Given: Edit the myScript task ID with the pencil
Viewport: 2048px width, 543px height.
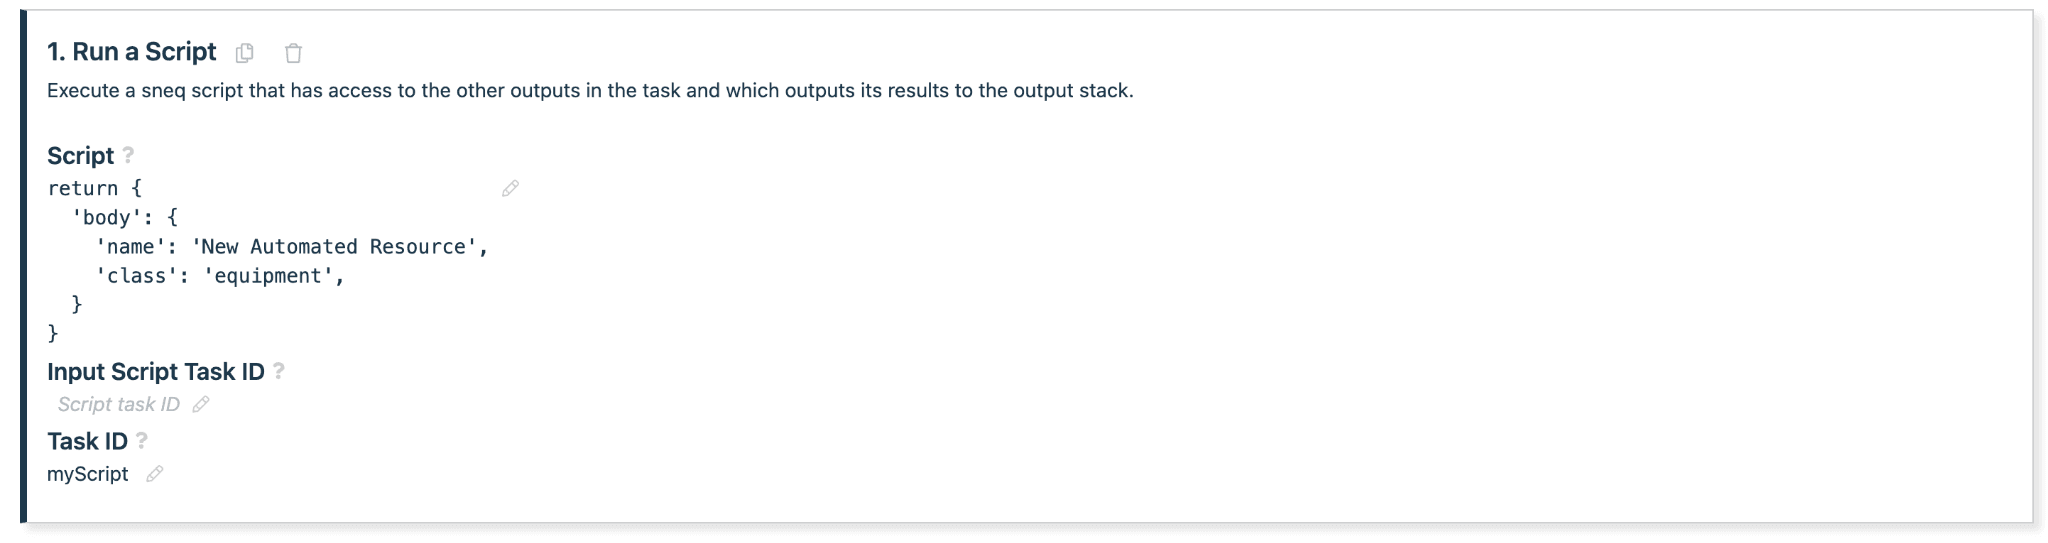Looking at the screenshot, I should coord(154,474).
